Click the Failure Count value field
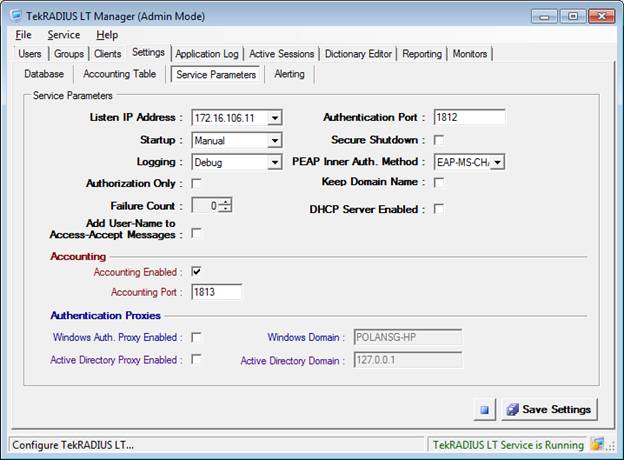This screenshot has width=624, height=460. pos(207,205)
